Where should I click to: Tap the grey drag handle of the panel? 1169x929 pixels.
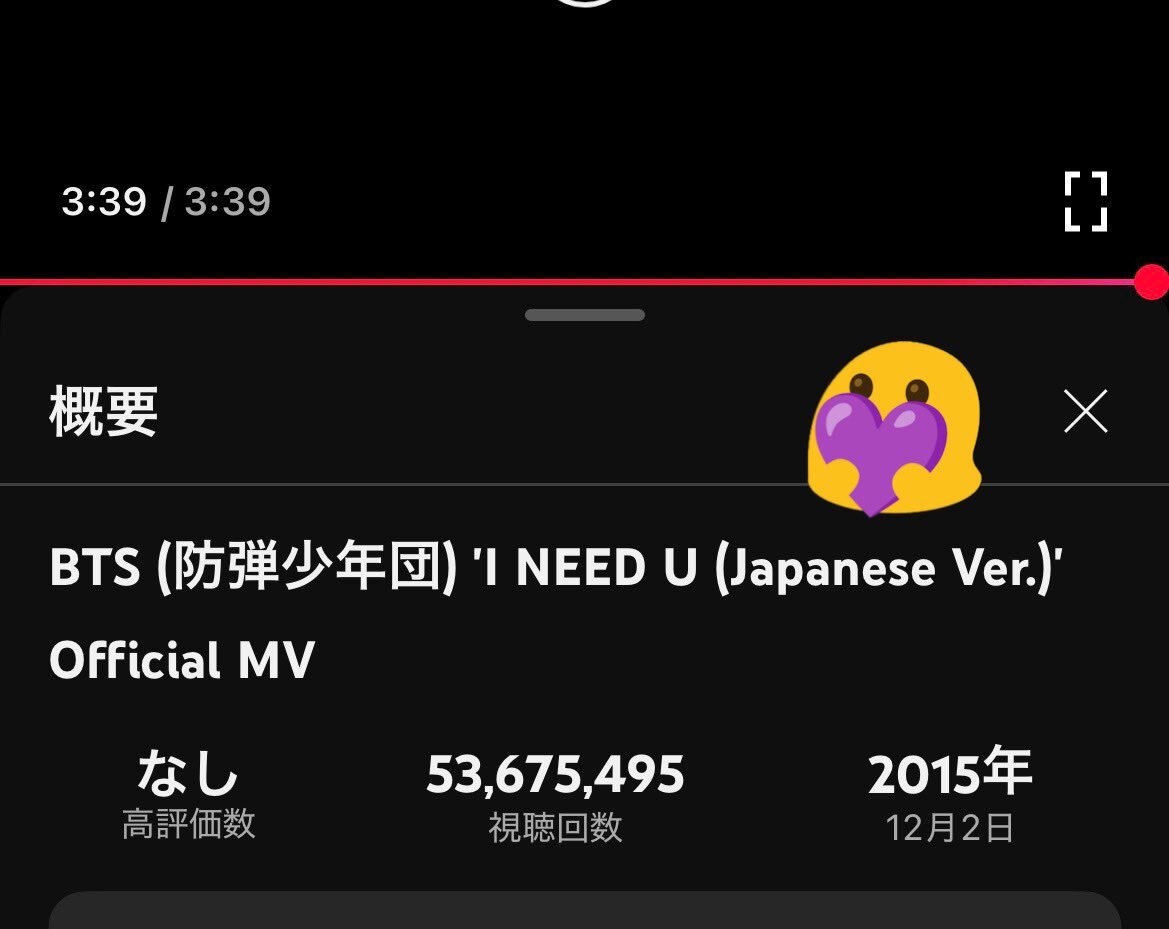pyautogui.click(x=584, y=315)
